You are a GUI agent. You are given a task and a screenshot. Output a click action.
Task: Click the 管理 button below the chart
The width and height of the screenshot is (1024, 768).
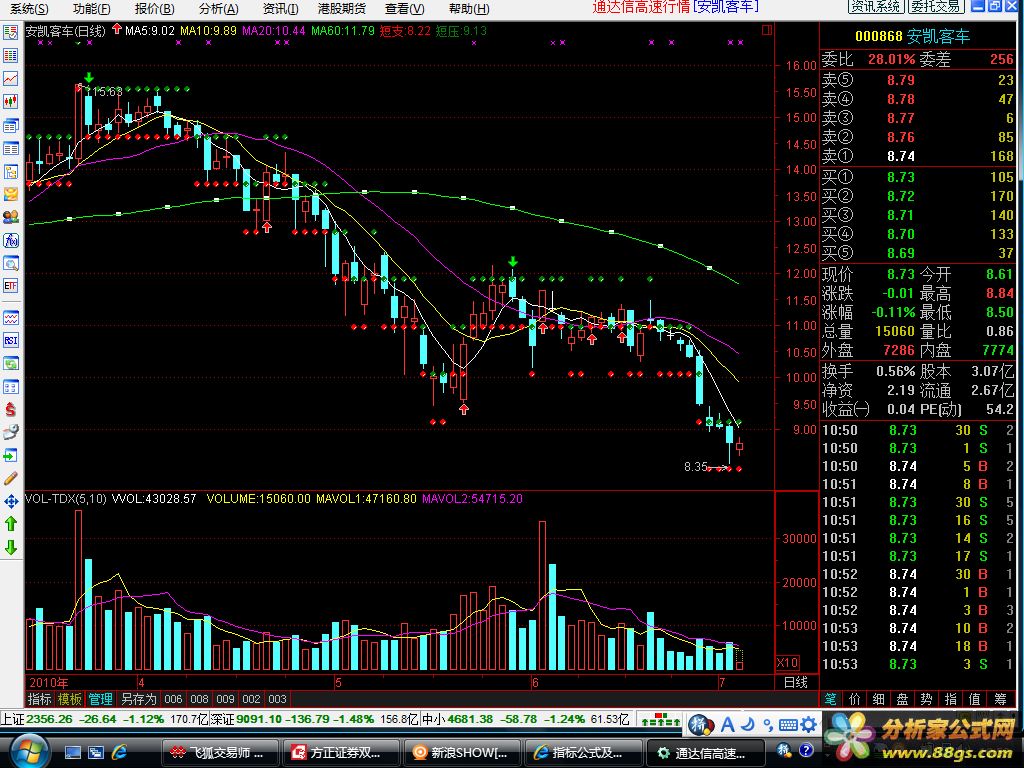coord(100,699)
